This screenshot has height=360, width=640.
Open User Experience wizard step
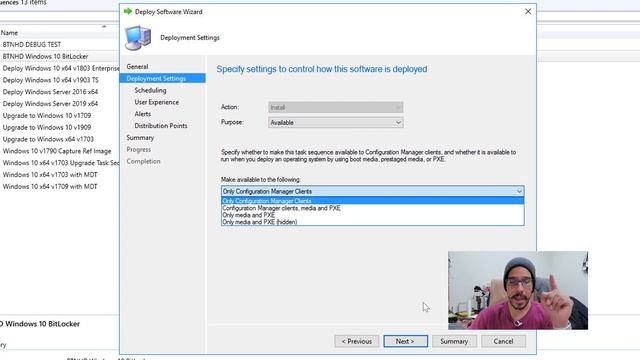point(157,102)
